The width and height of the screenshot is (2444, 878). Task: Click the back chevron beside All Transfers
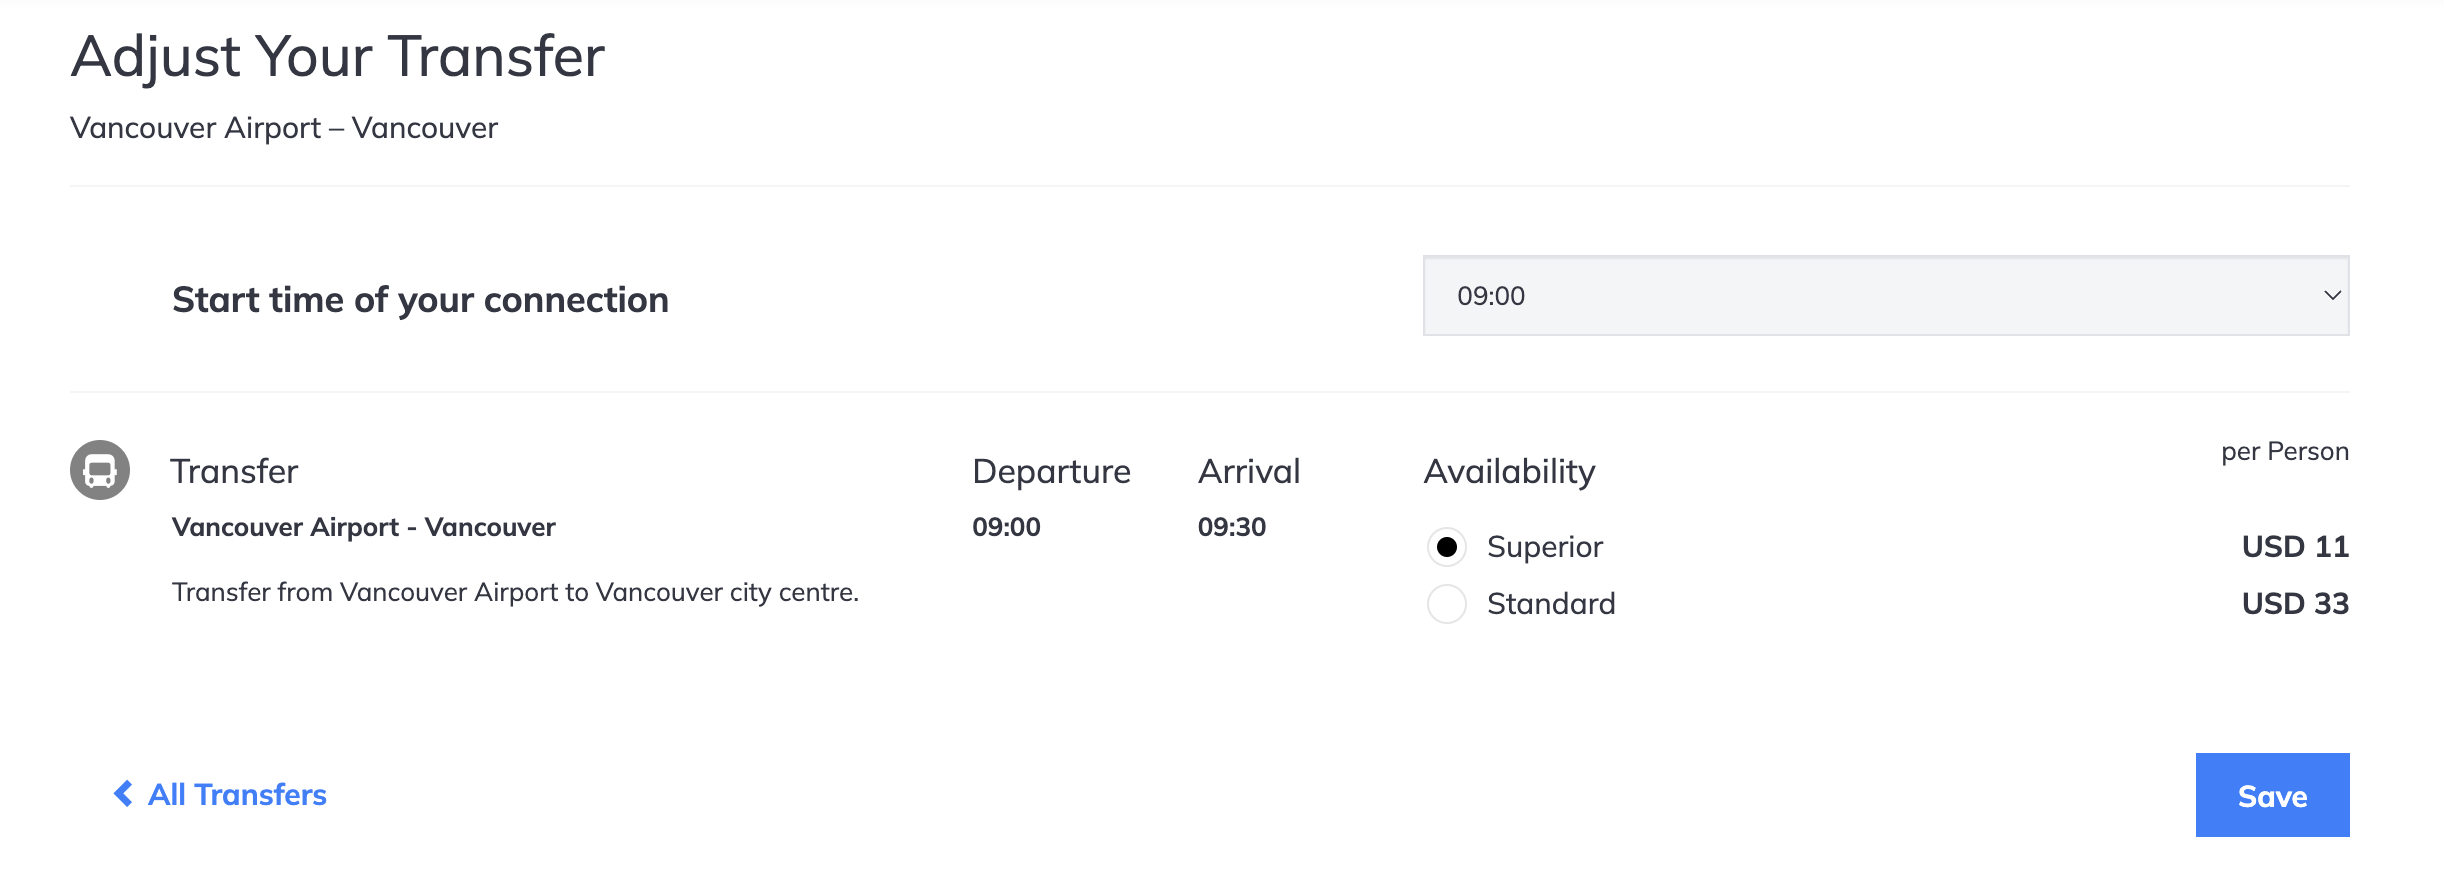123,794
